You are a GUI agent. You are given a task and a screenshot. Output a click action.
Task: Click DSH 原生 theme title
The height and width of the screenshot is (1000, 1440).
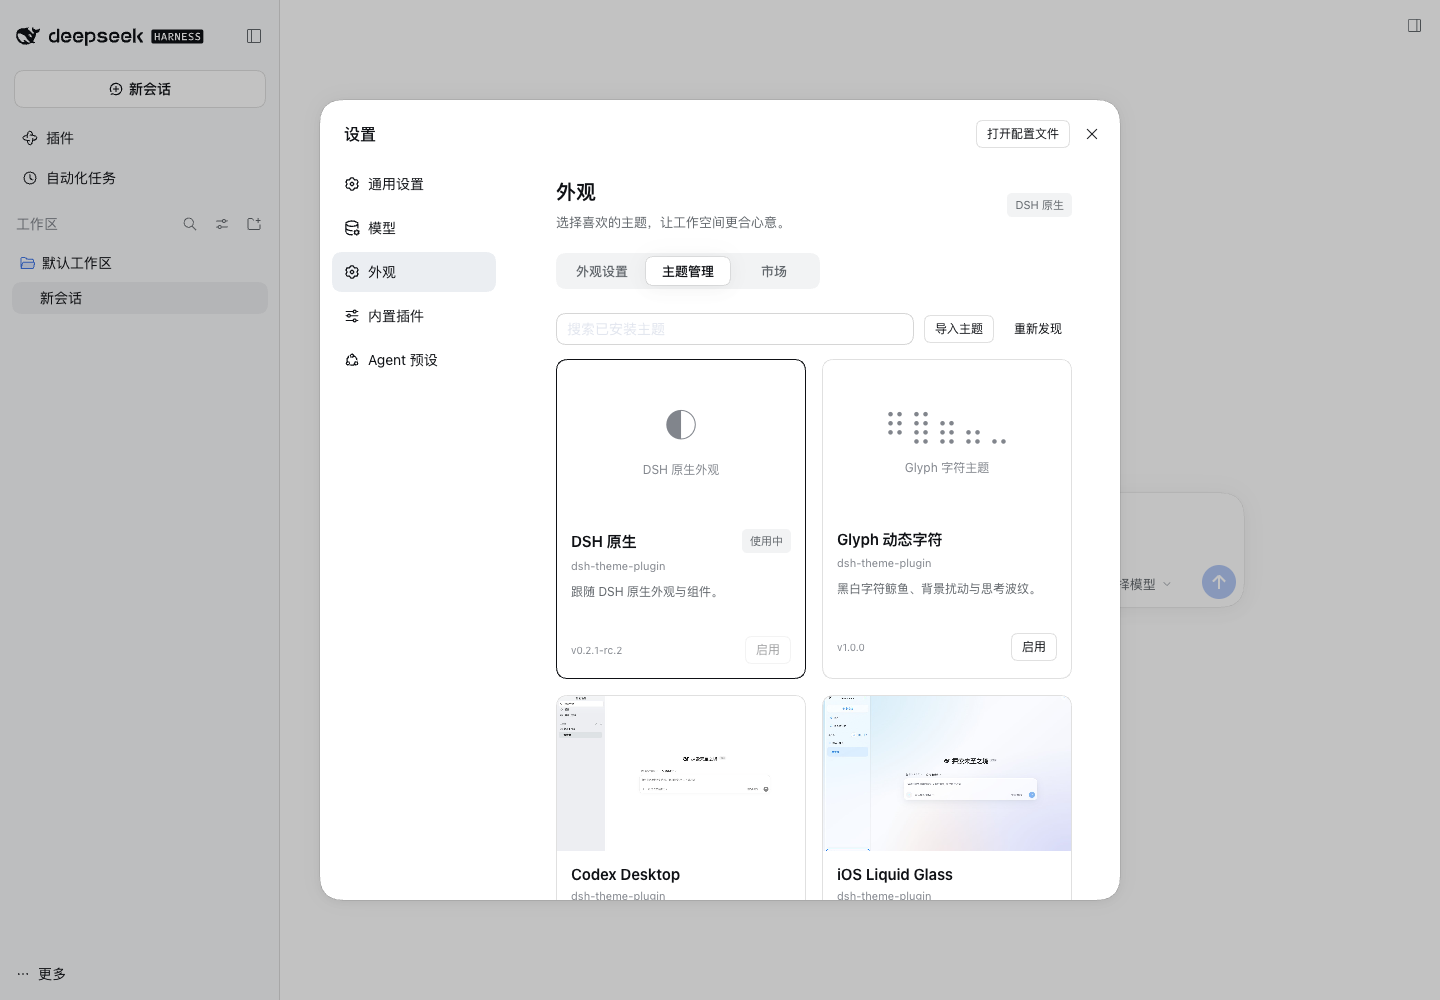(604, 541)
